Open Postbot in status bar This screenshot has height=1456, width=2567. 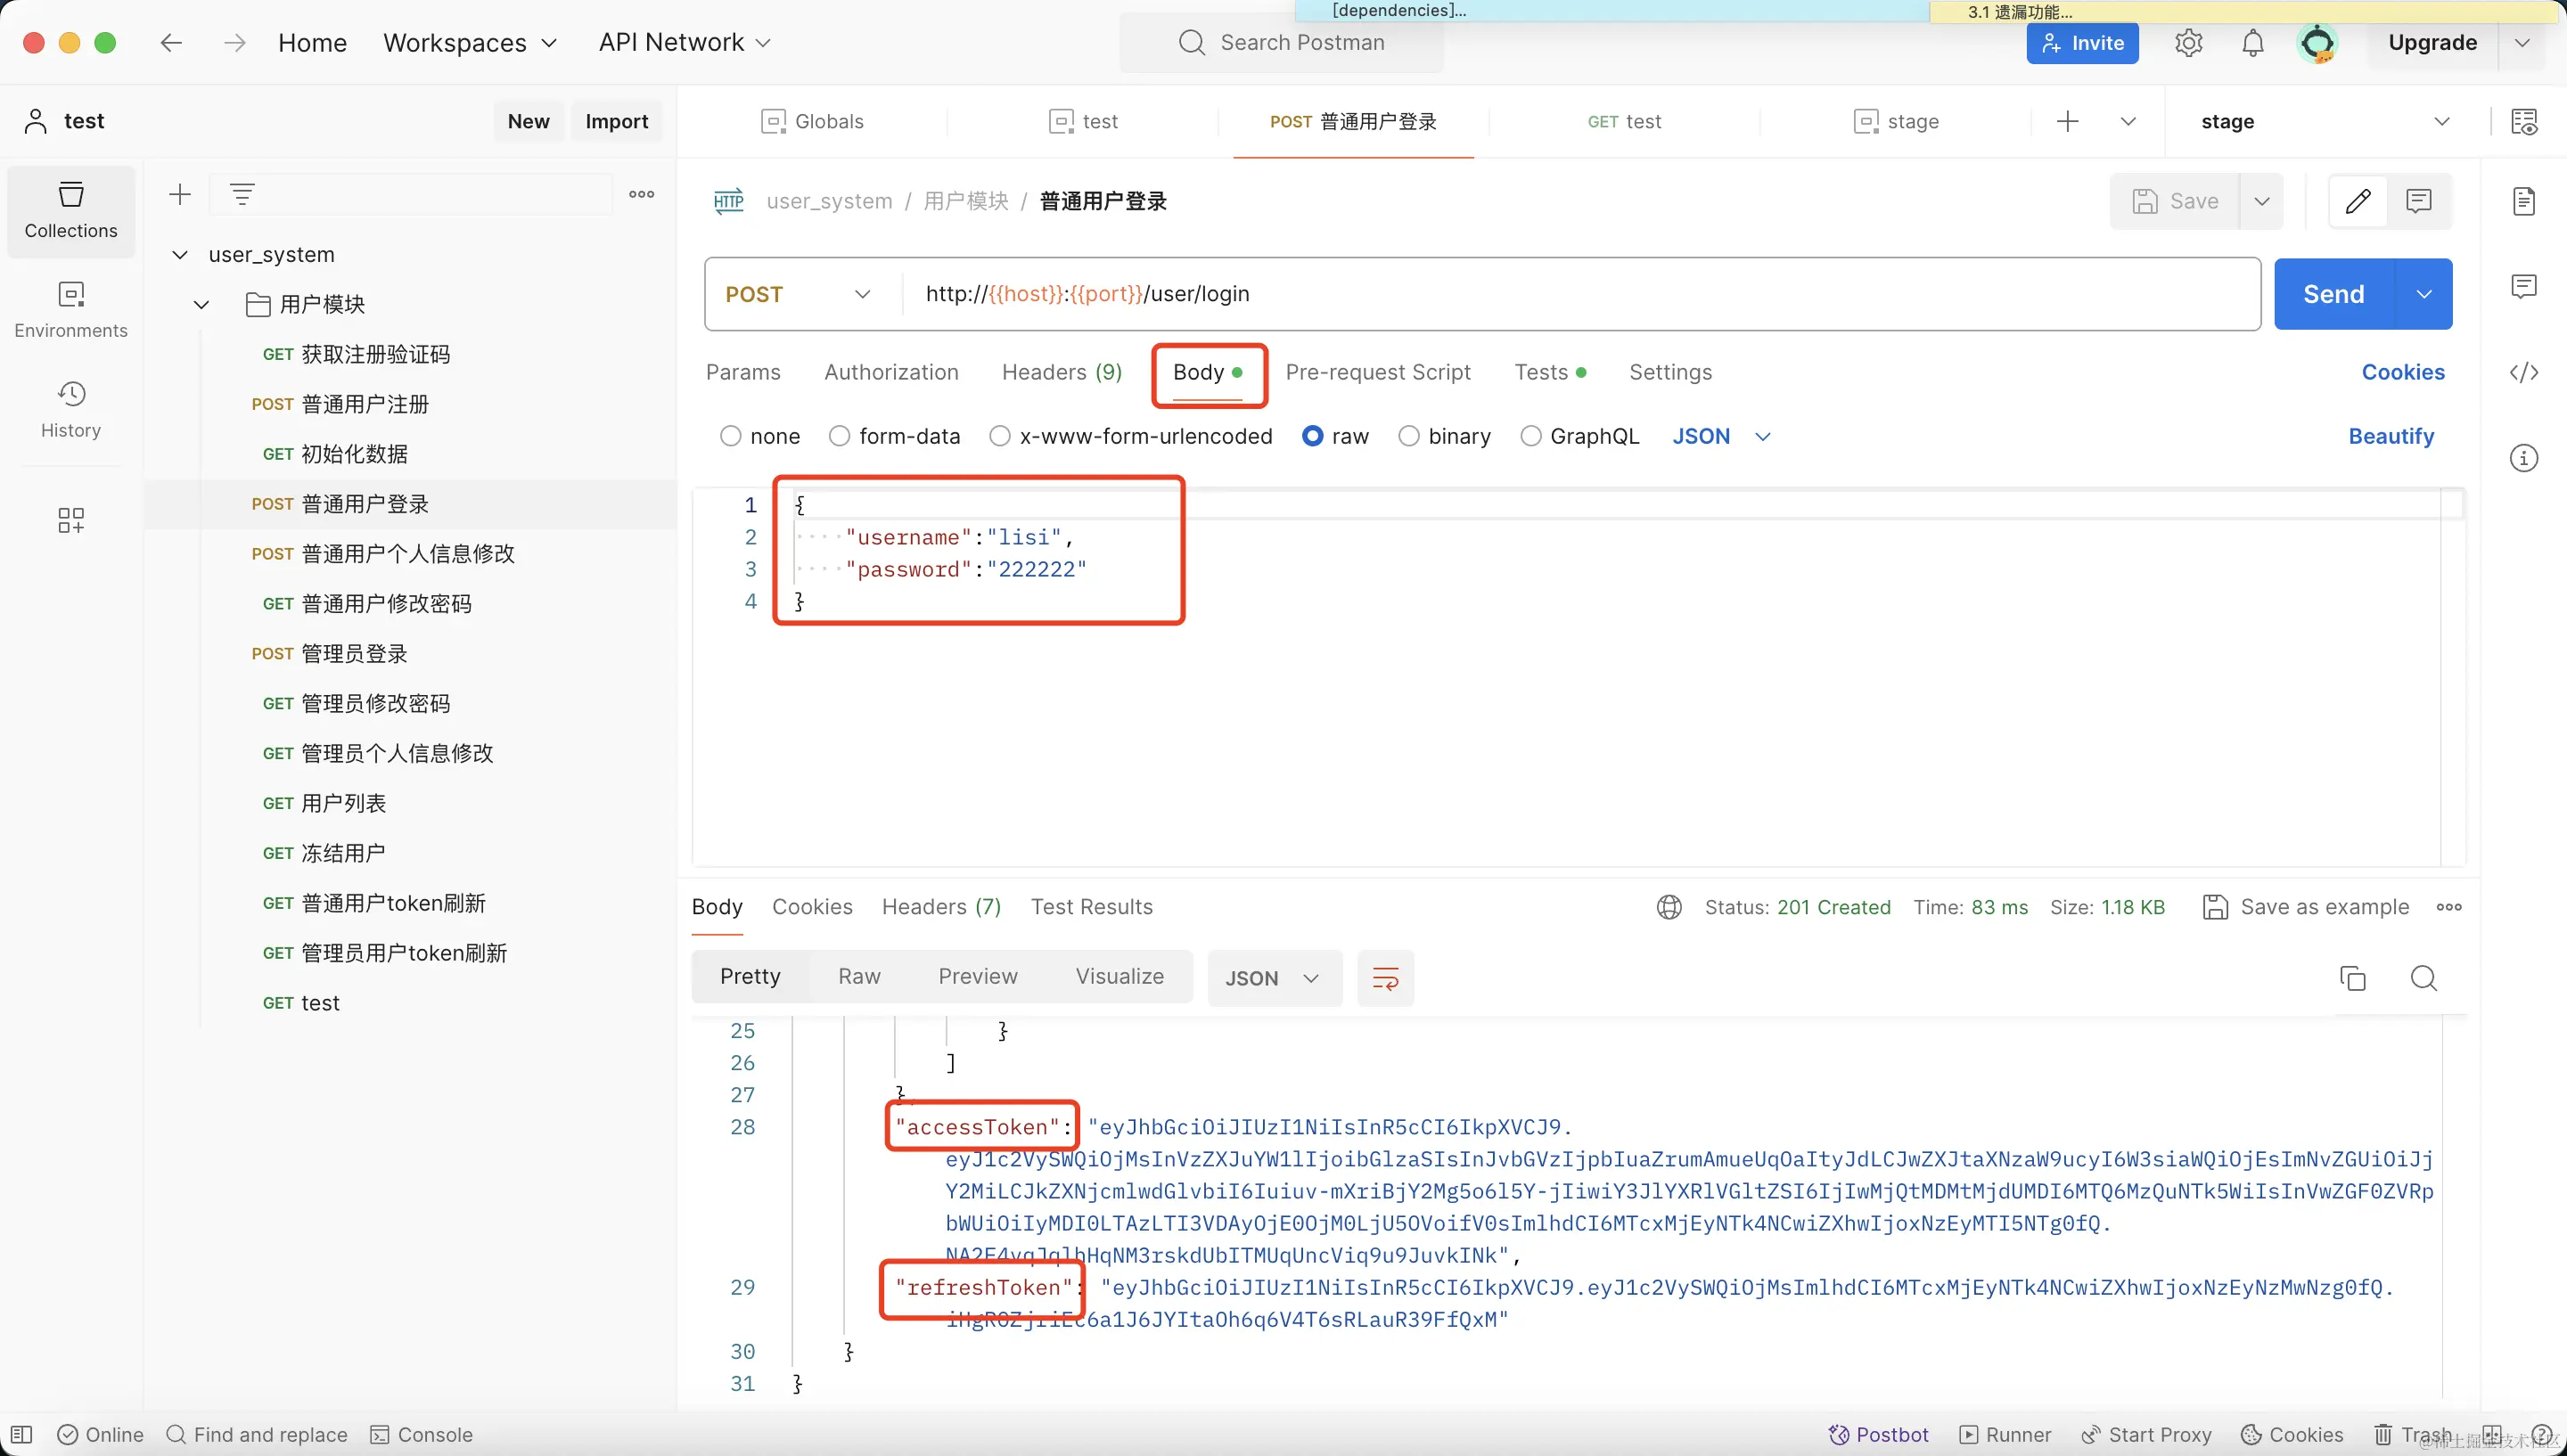(1878, 1434)
